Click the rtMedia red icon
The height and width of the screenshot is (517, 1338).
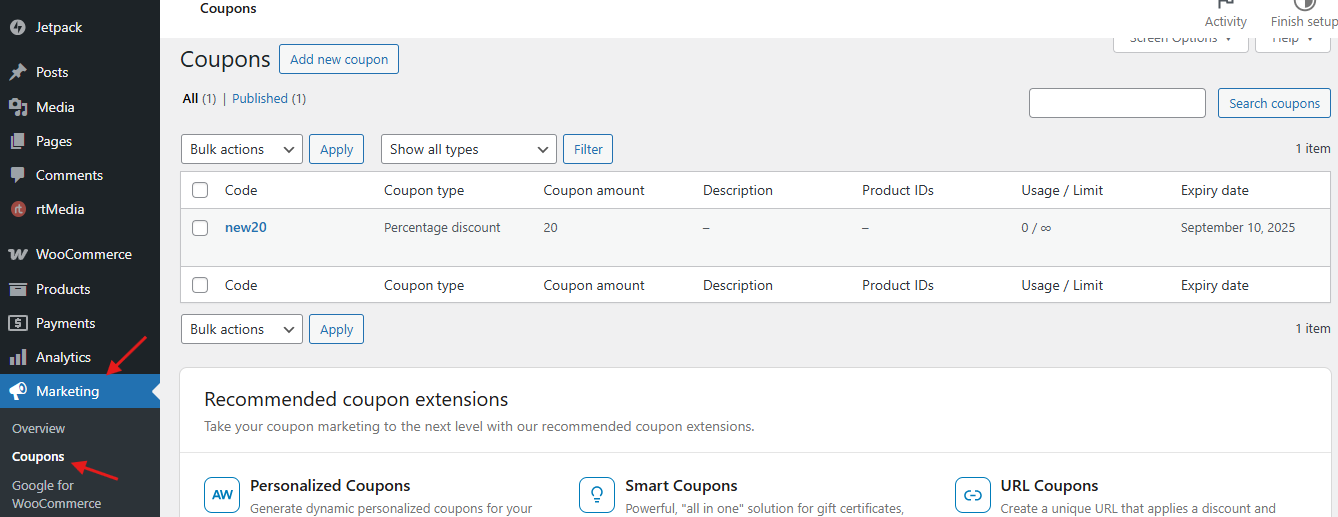(18, 209)
